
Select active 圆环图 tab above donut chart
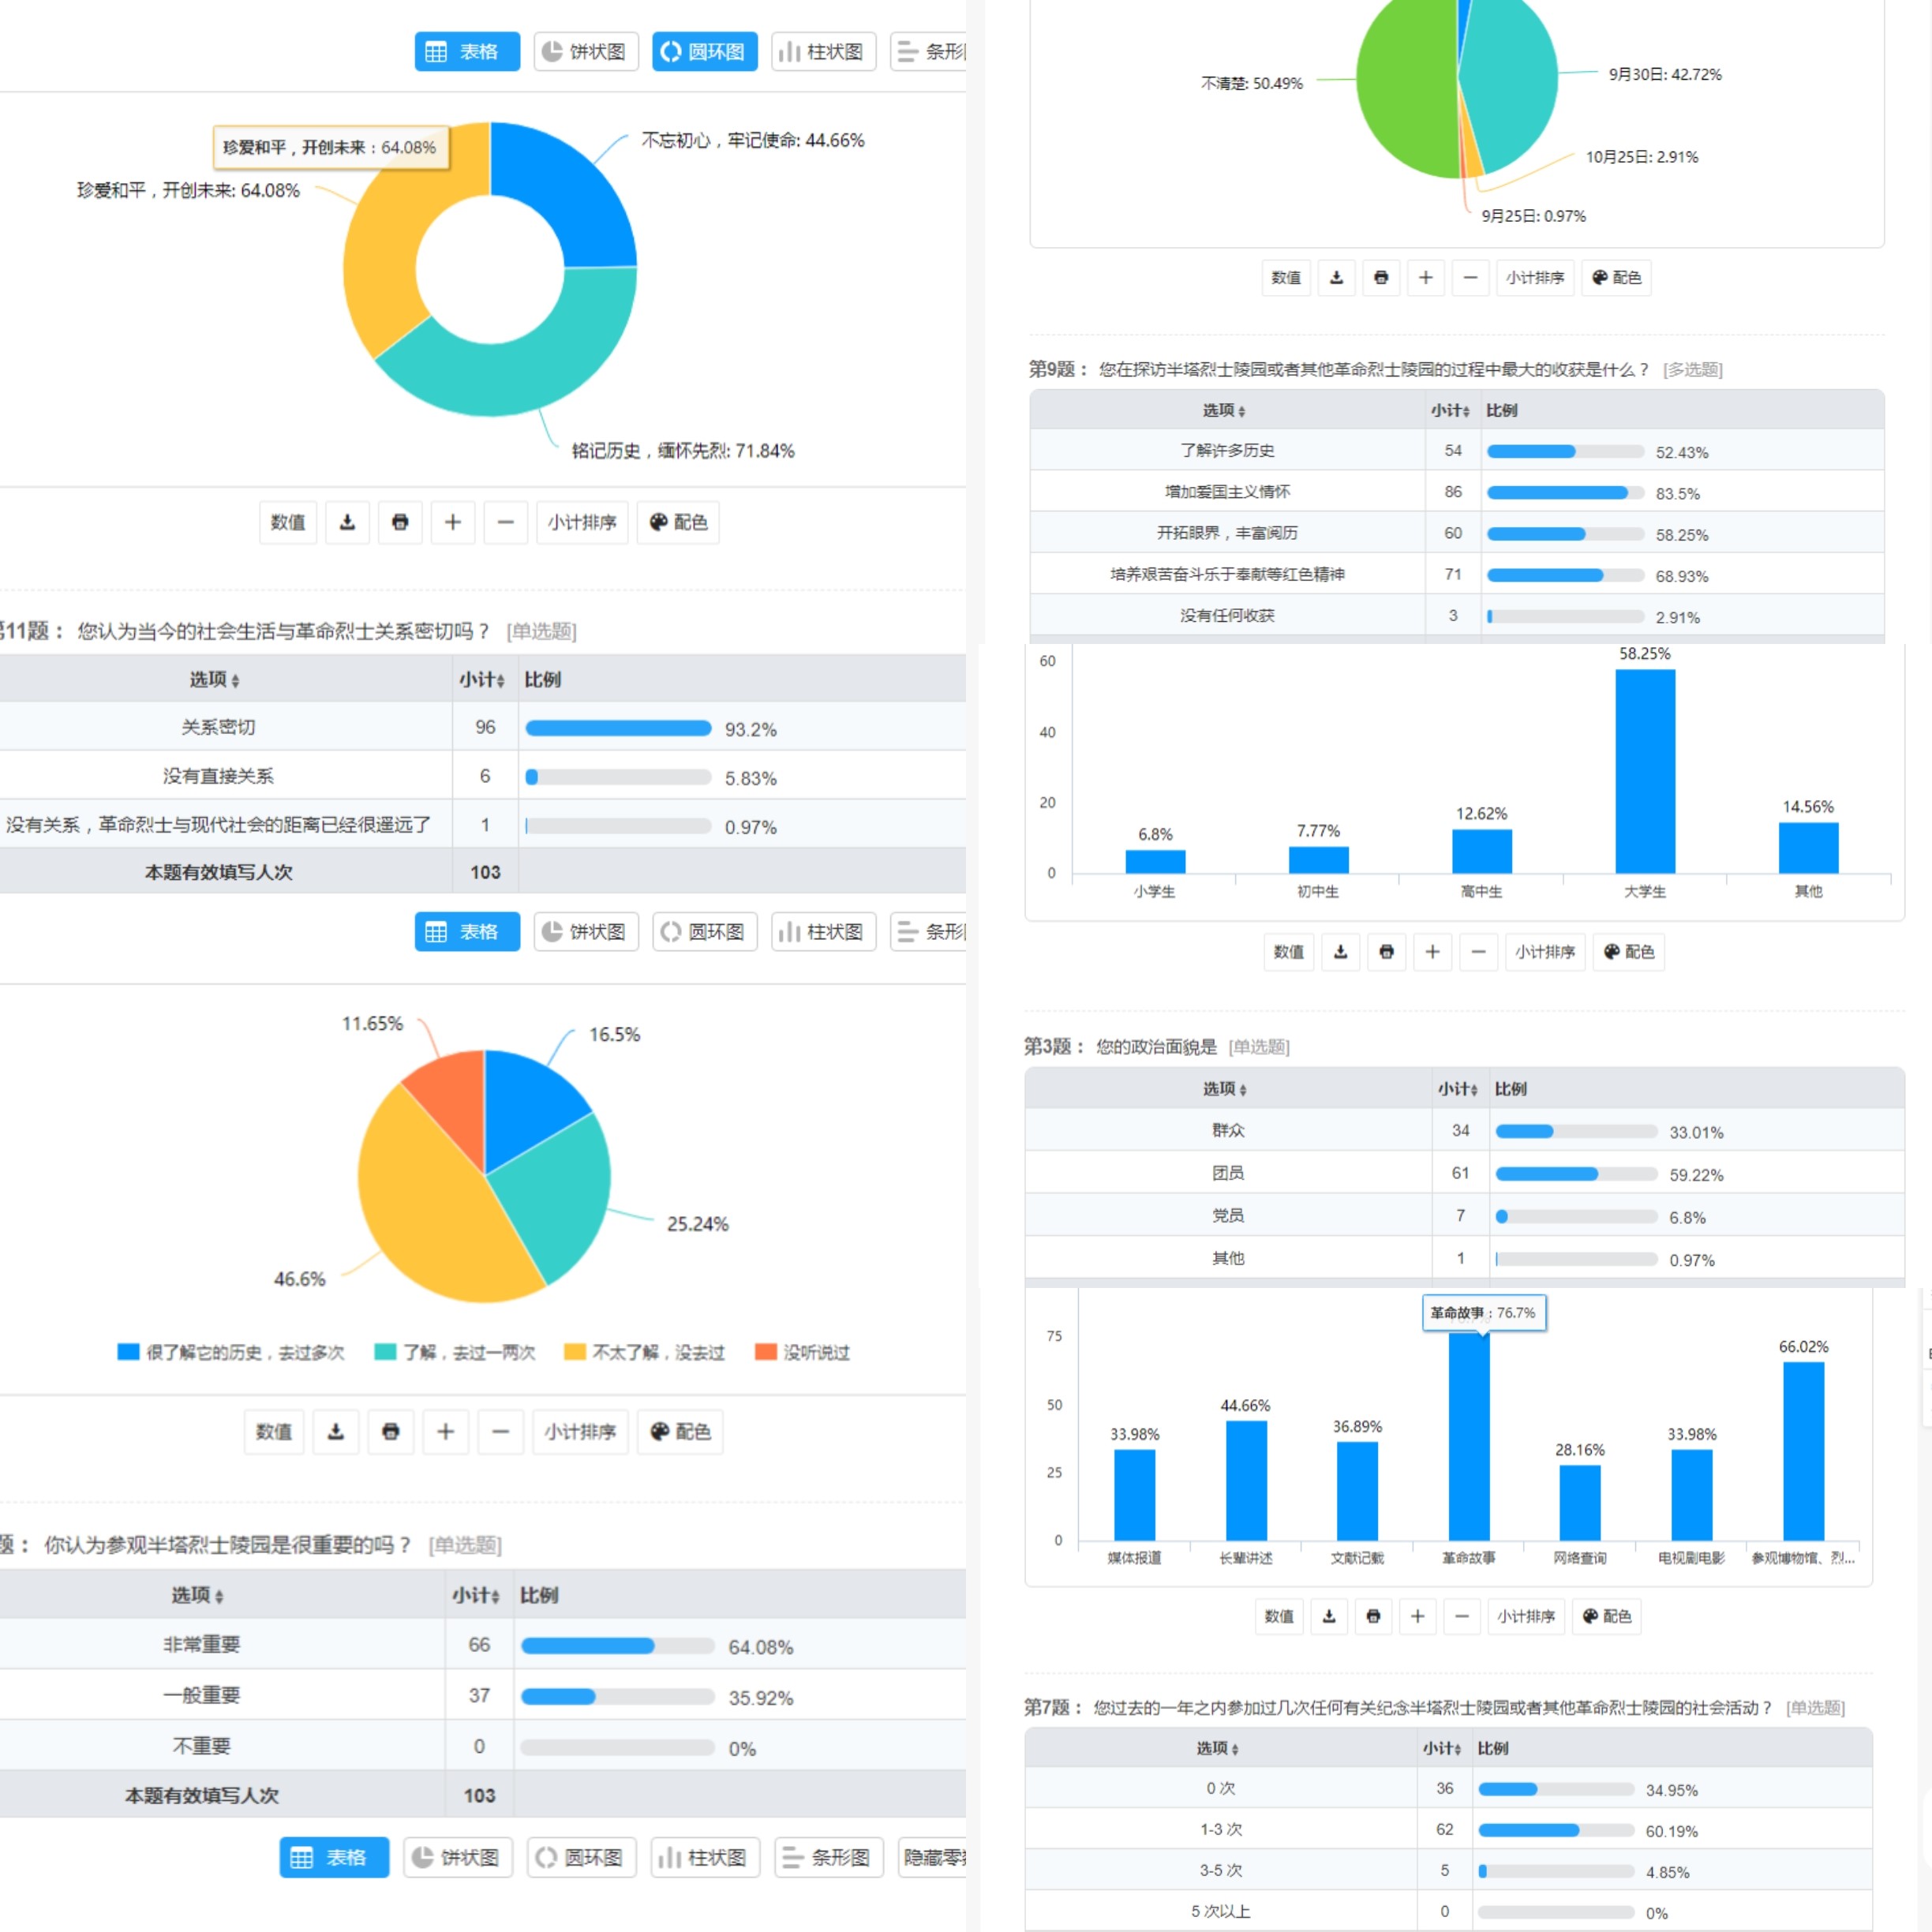point(705,51)
